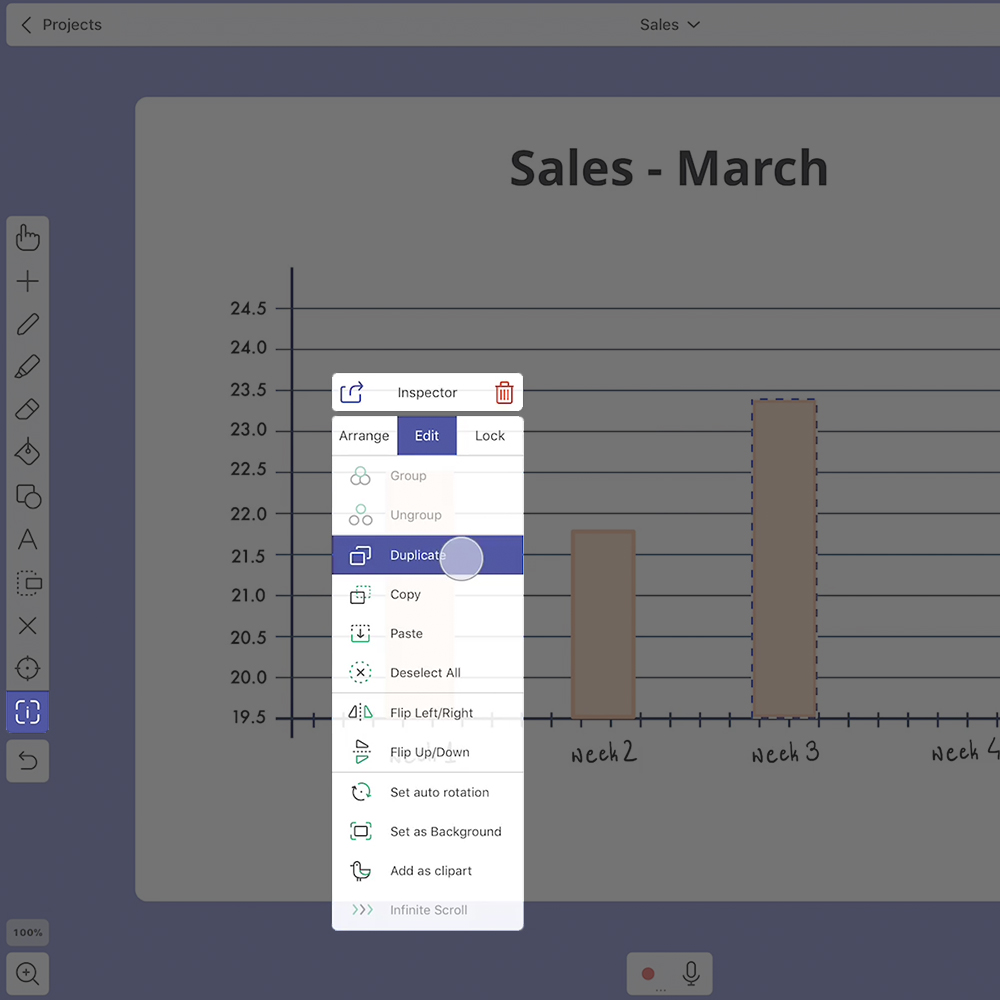The image size is (1000, 1000).
Task: Select the week 2 bar
Action: click(x=603, y=624)
